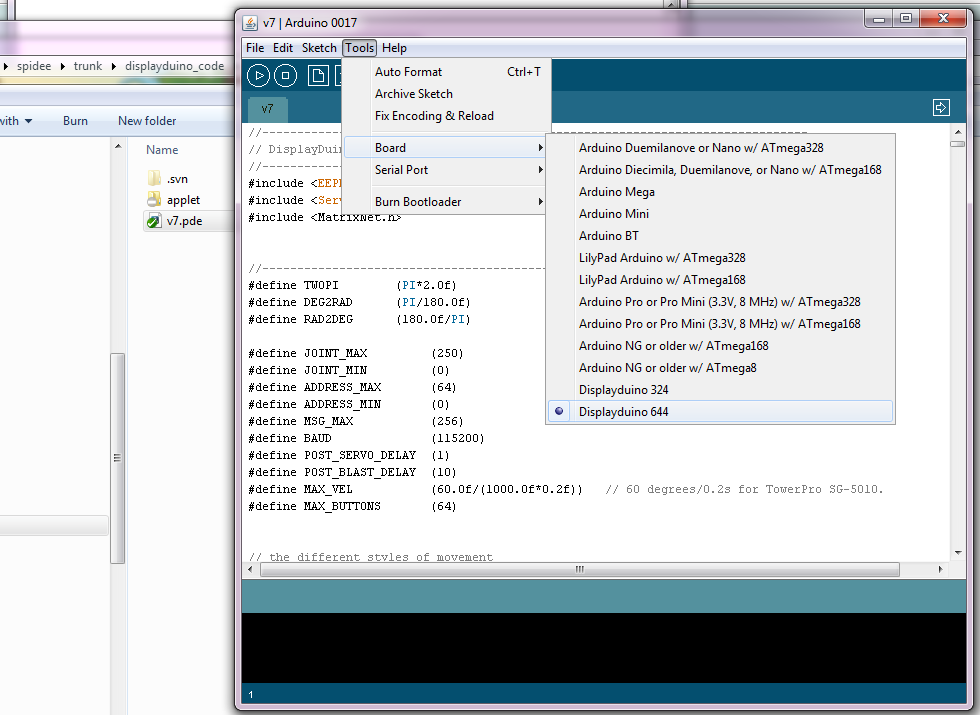Viewport: 980px width, 715px height.
Task: Click the Java icon in title bar
Action: click(250, 22)
